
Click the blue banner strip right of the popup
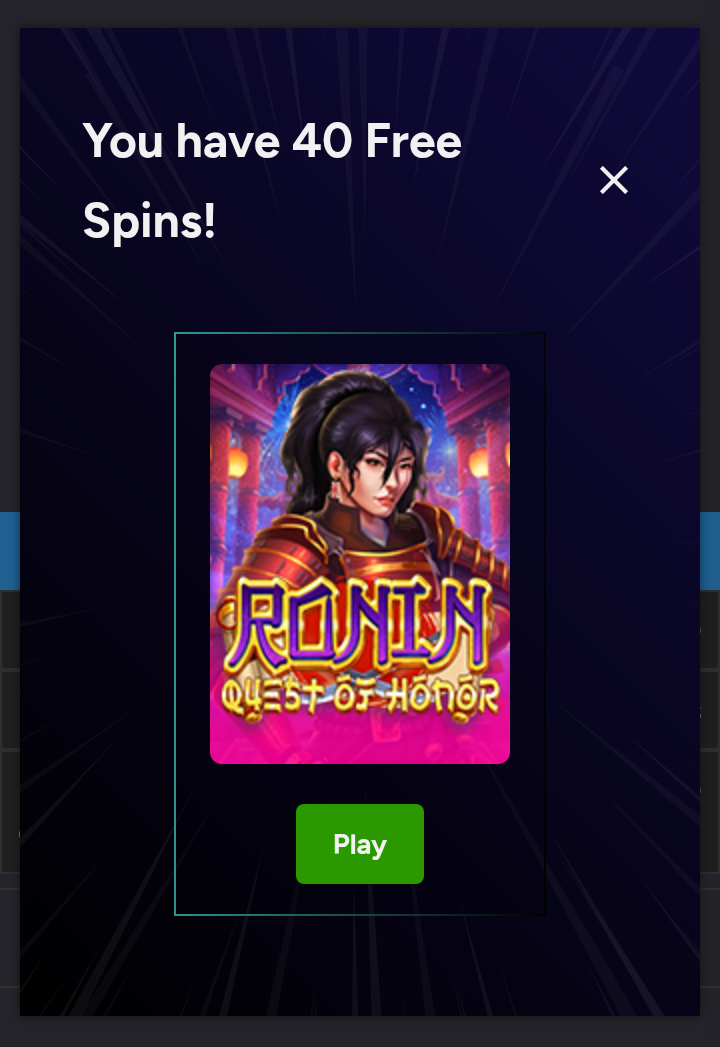click(x=710, y=551)
